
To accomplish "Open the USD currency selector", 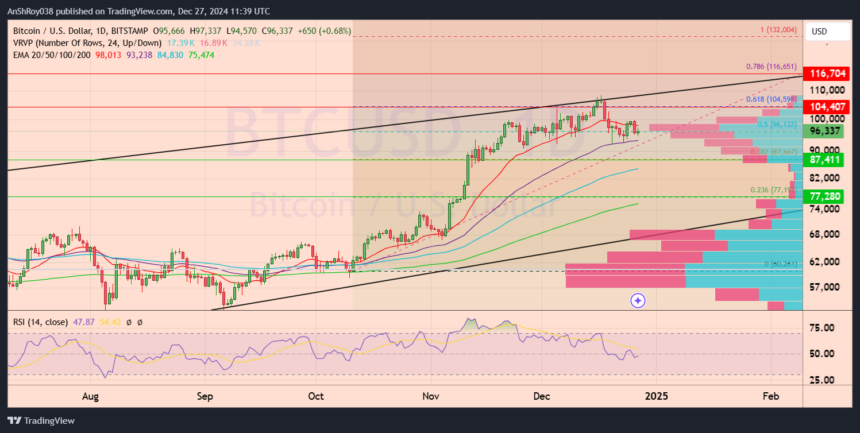I will [827, 32].
